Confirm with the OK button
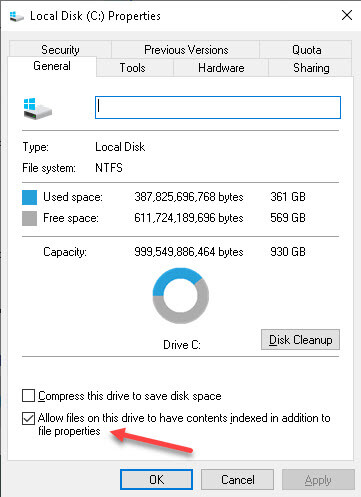 156,480
